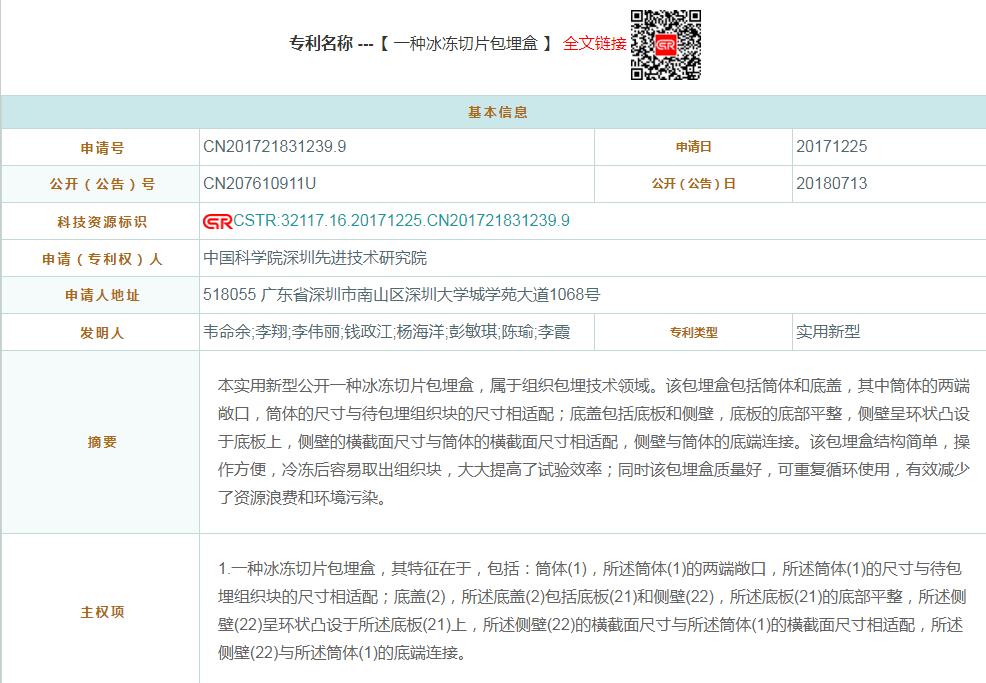The image size is (986, 683).
Task: Click the application date 20171225
Action: click(831, 146)
